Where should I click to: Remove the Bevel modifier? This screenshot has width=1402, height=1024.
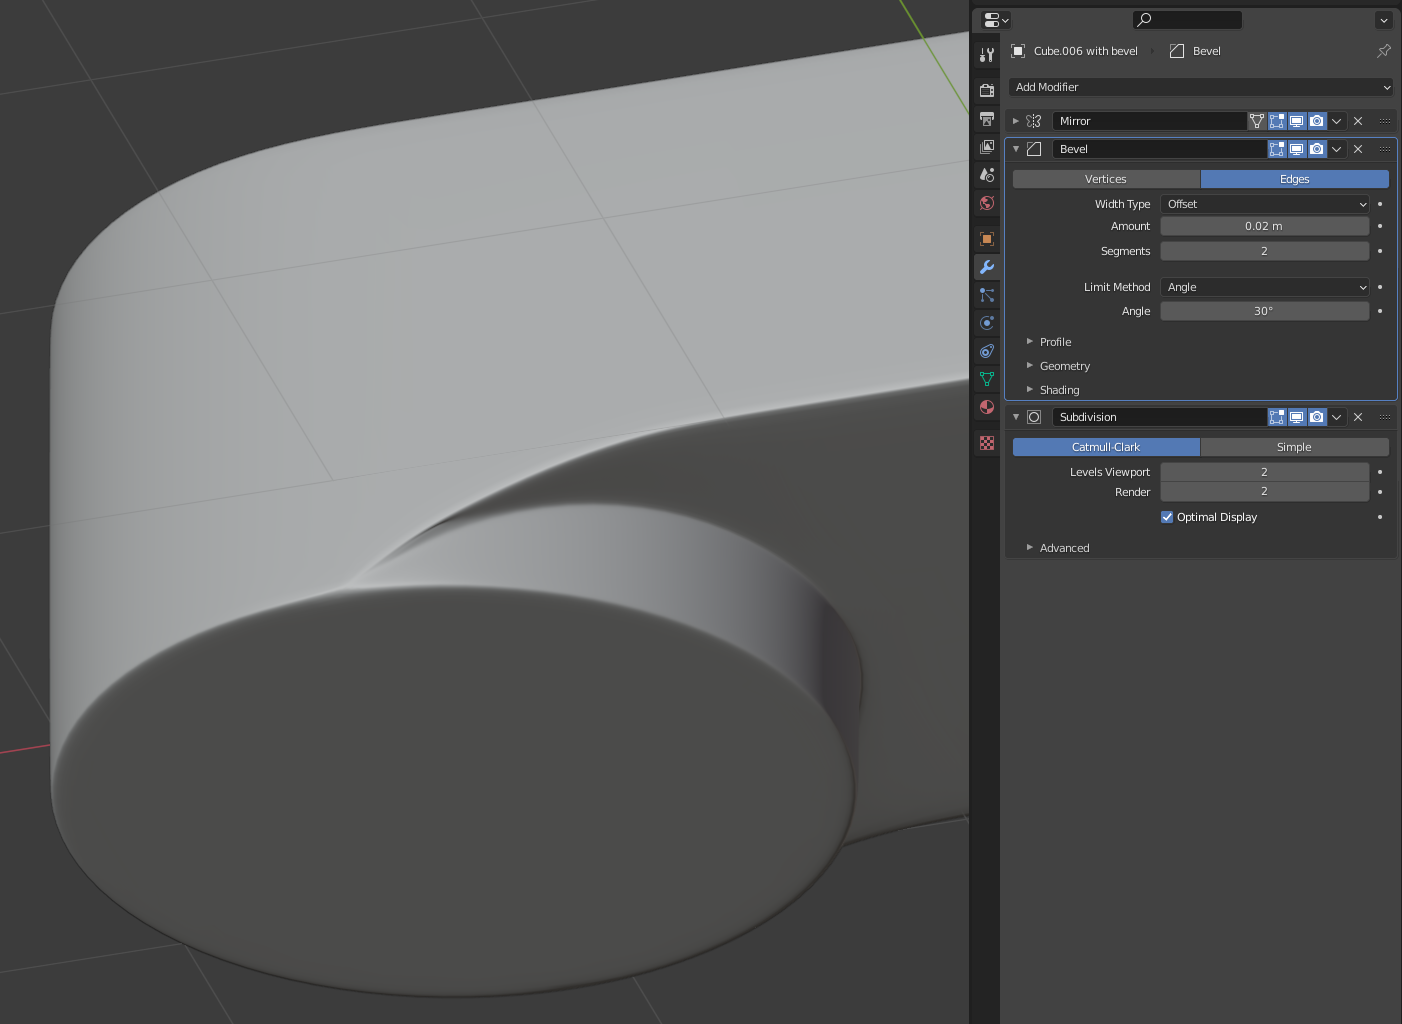[1358, 149]
